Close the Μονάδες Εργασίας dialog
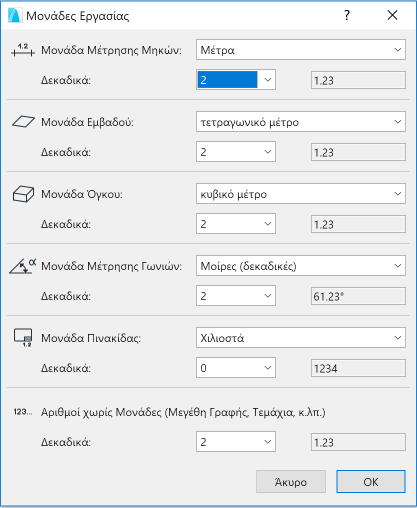The width and height of the screenshot is (417, 508). point(392,15)
